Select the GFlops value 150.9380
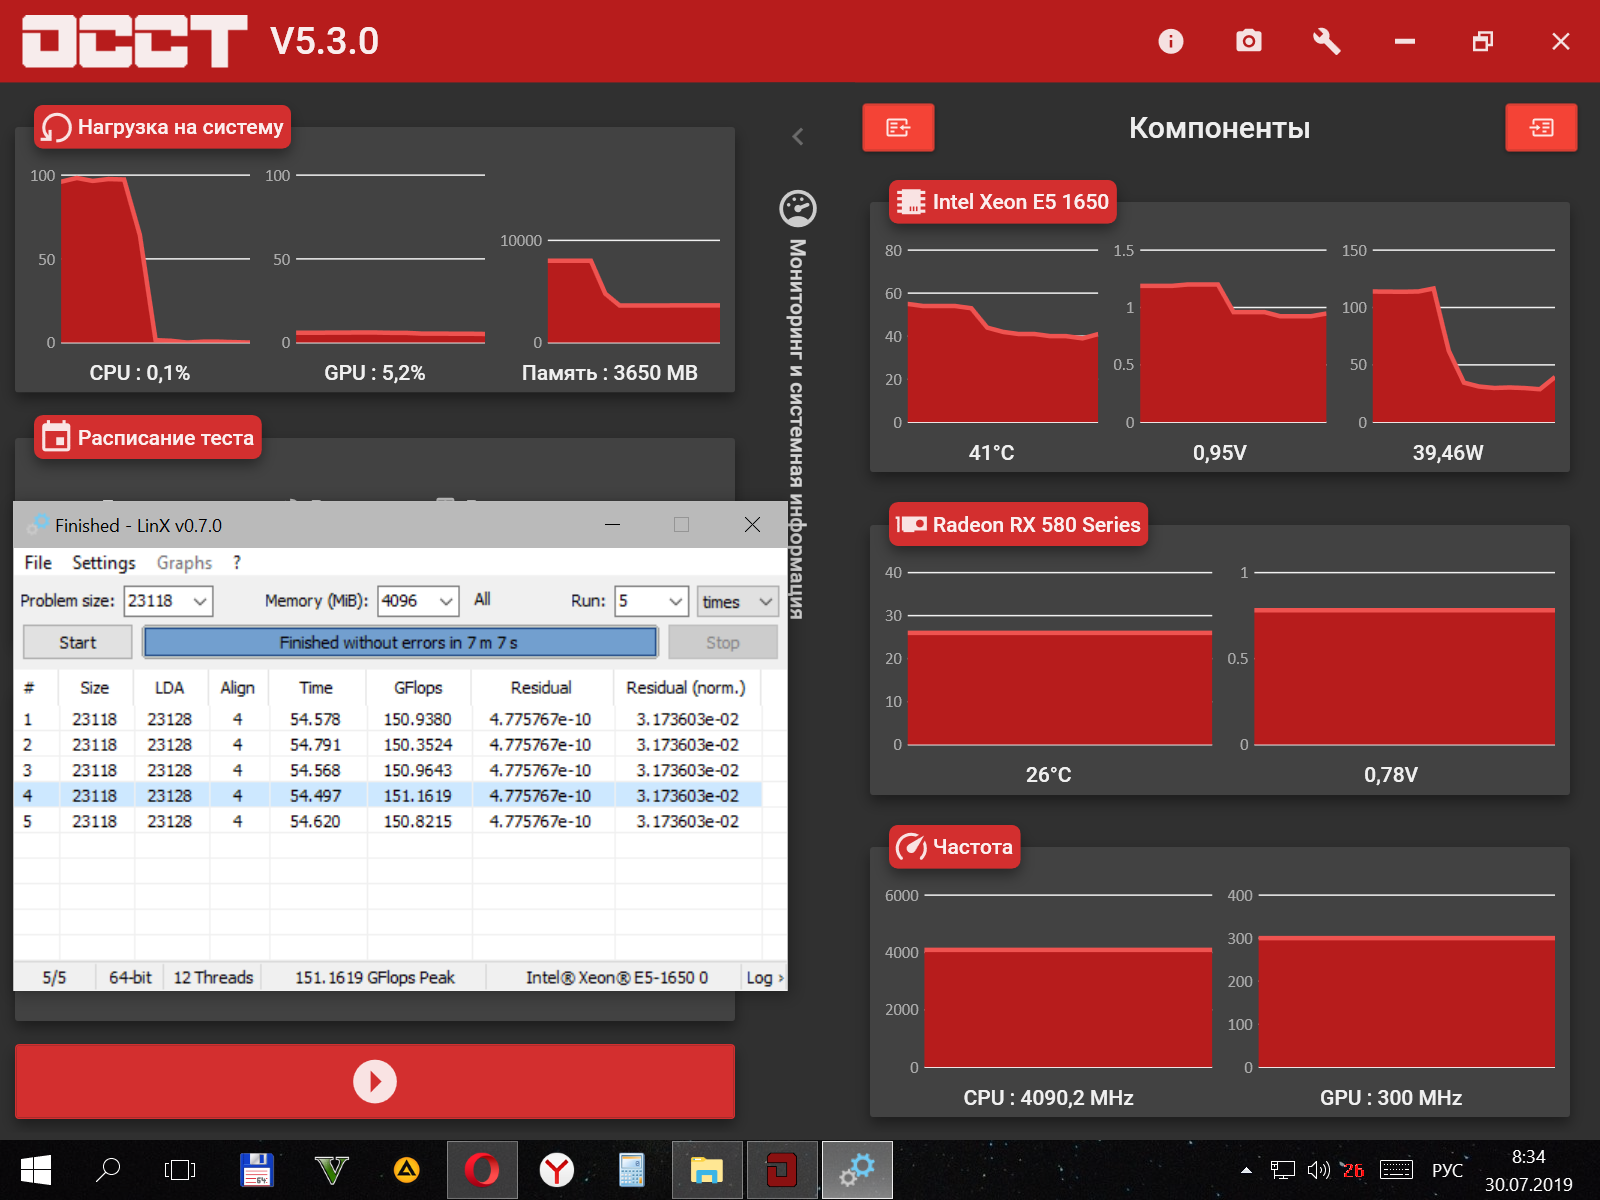Screen dimensions: 1600x1200 (418, 719)
